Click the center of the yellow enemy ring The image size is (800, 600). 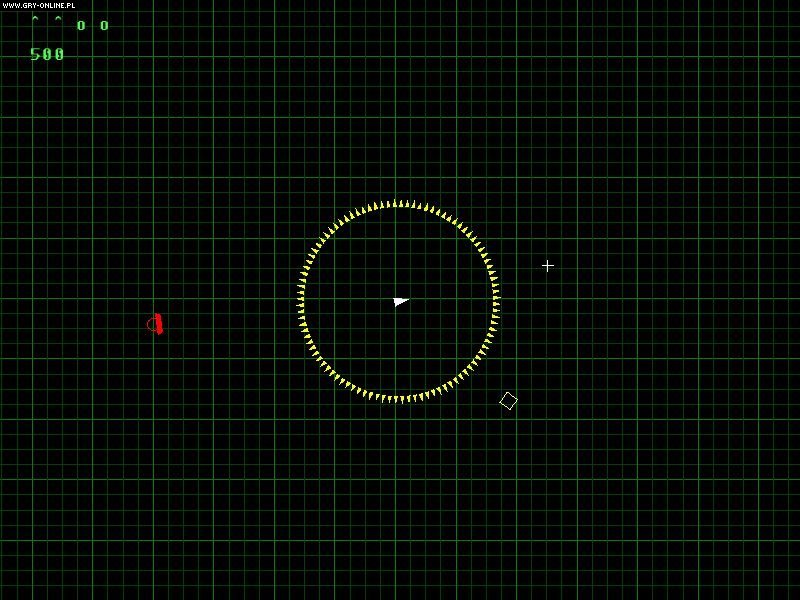coord(397,300)
